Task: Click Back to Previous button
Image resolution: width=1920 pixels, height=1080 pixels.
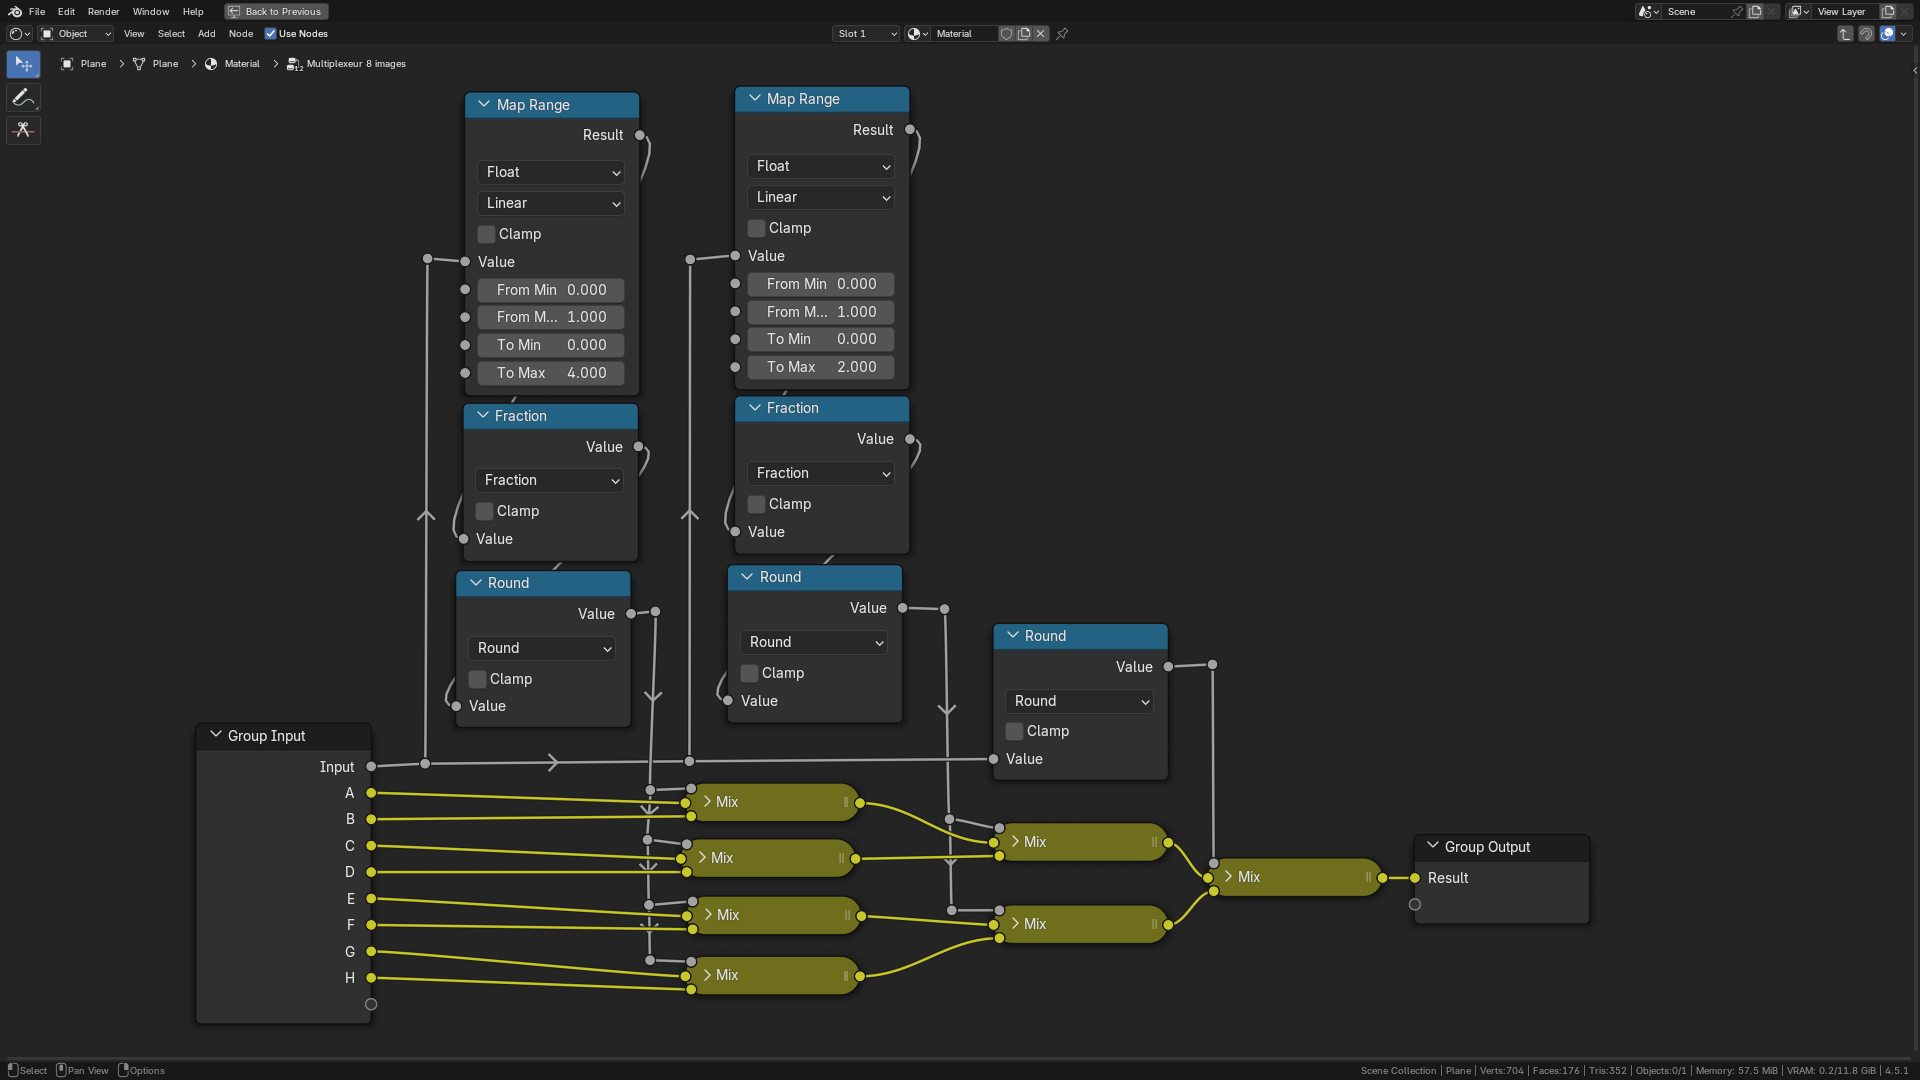Action: click(x=276, y=12)
